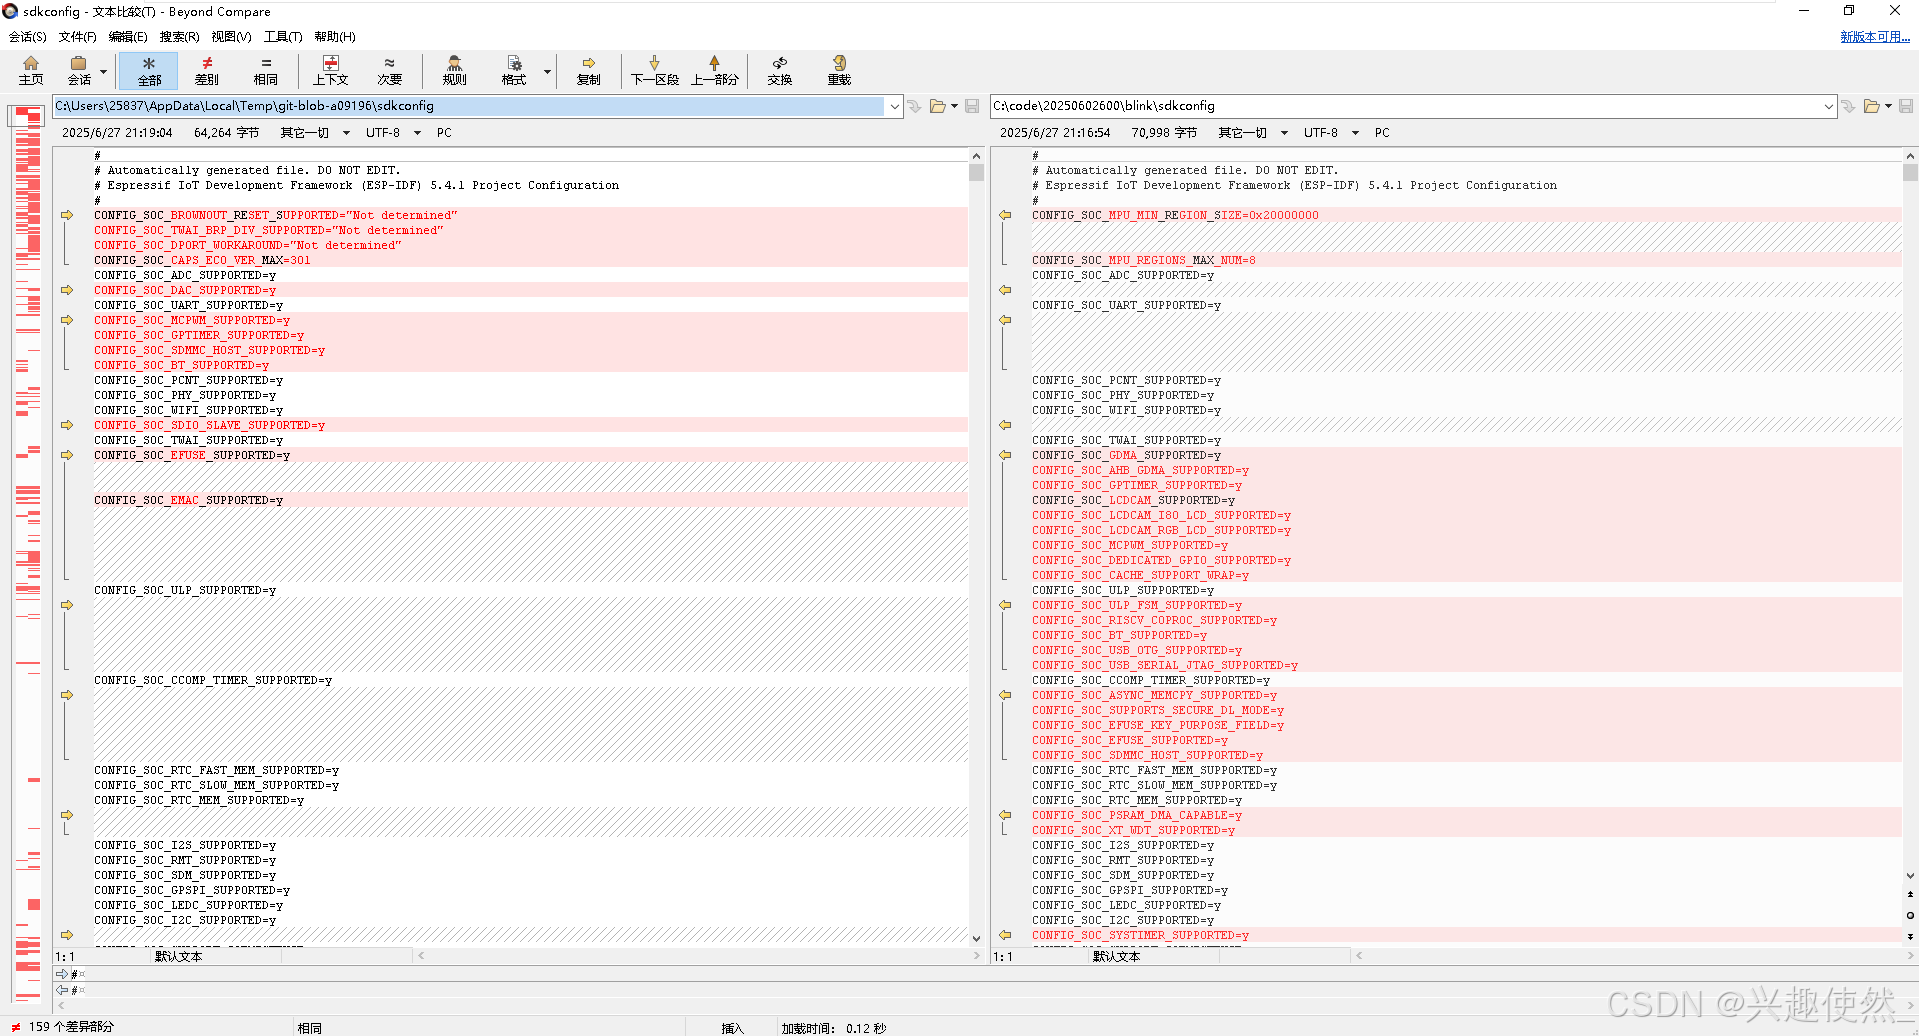Expand the 会话 dropdown arrow

click(x=103, y=72)
